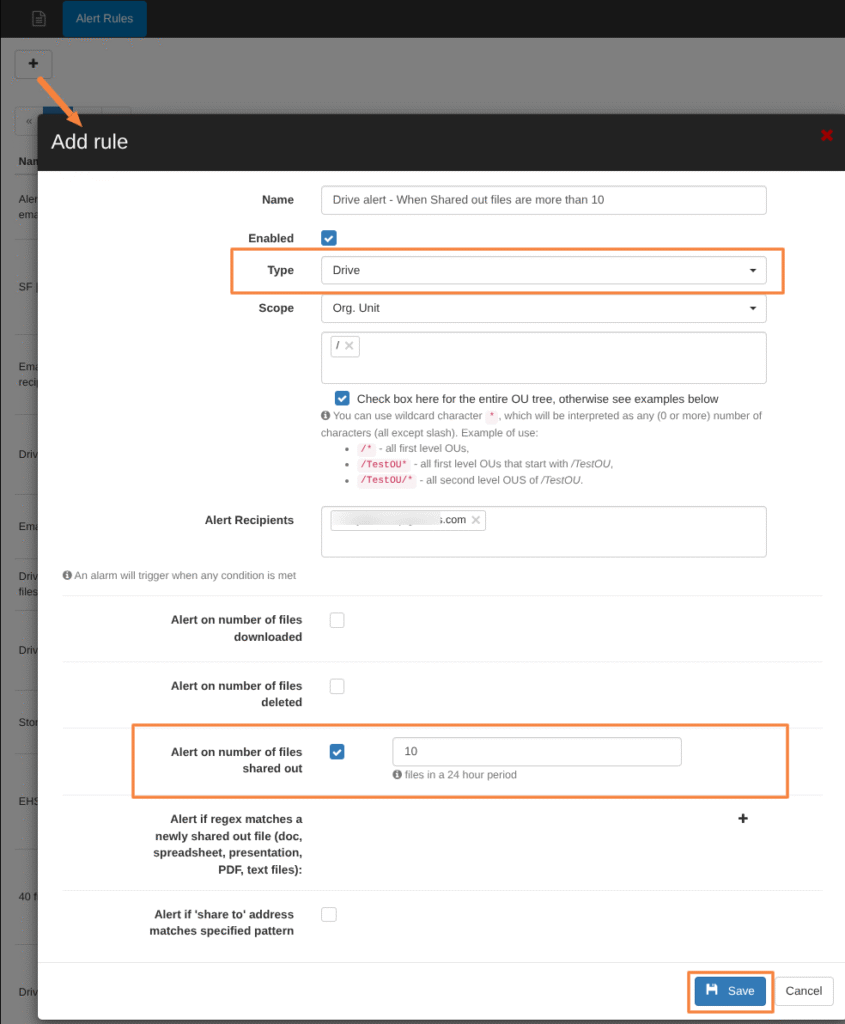Edit the shared out files threshold field
Image resolution: width=845 pixels, height=1024 pixels.
[537, 752]
